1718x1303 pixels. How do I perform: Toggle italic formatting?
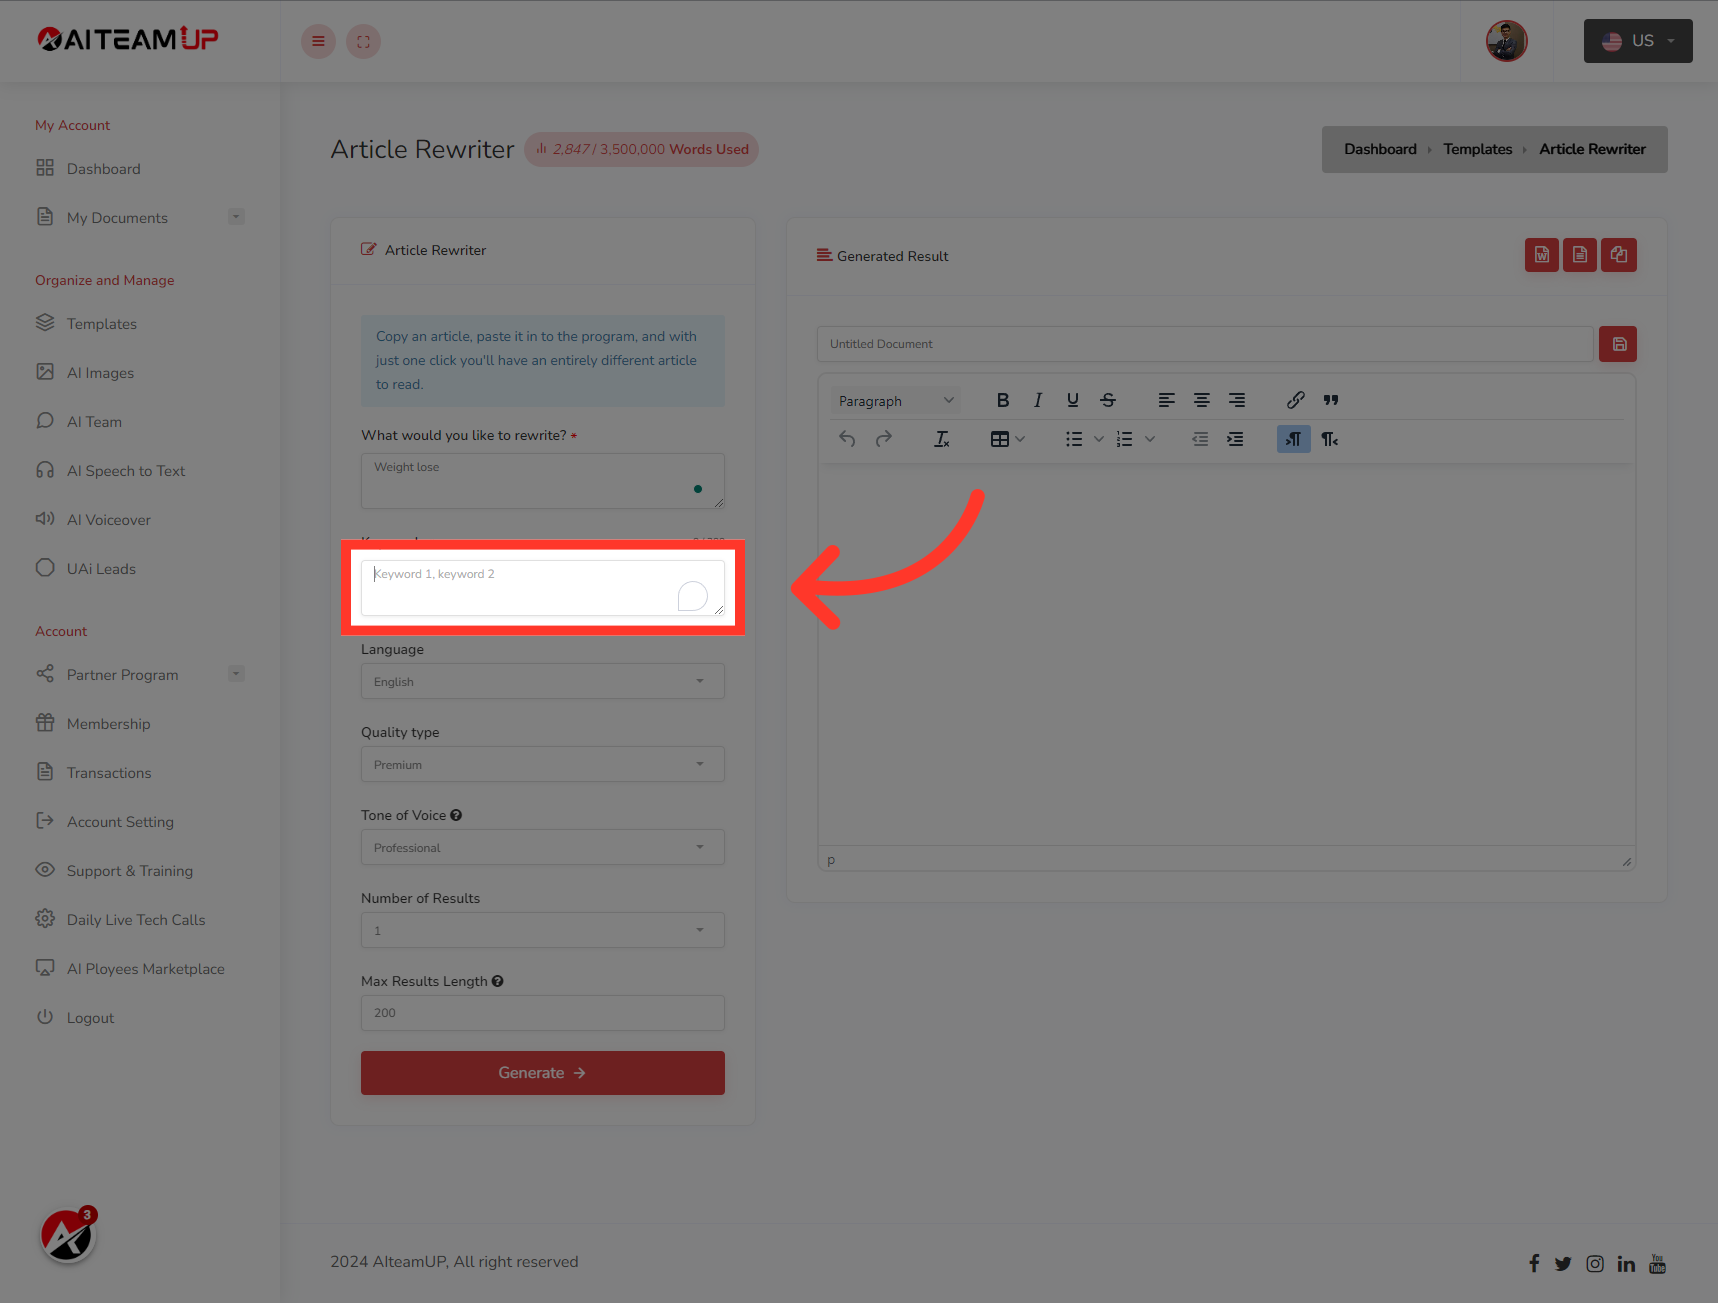1038,400
